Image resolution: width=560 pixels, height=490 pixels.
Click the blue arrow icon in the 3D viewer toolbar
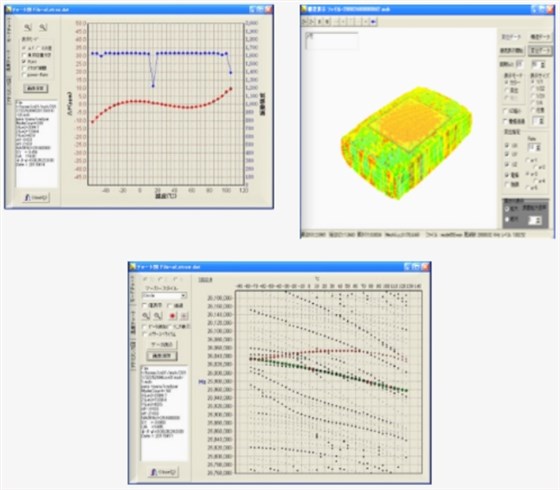(x=373, y=22)
